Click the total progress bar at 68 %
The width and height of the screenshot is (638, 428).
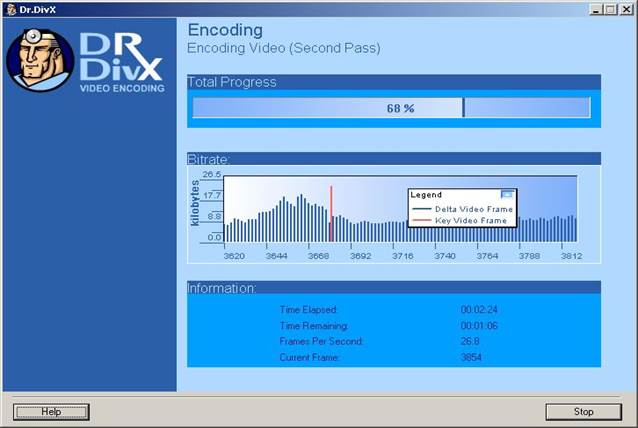pos(391,108)
